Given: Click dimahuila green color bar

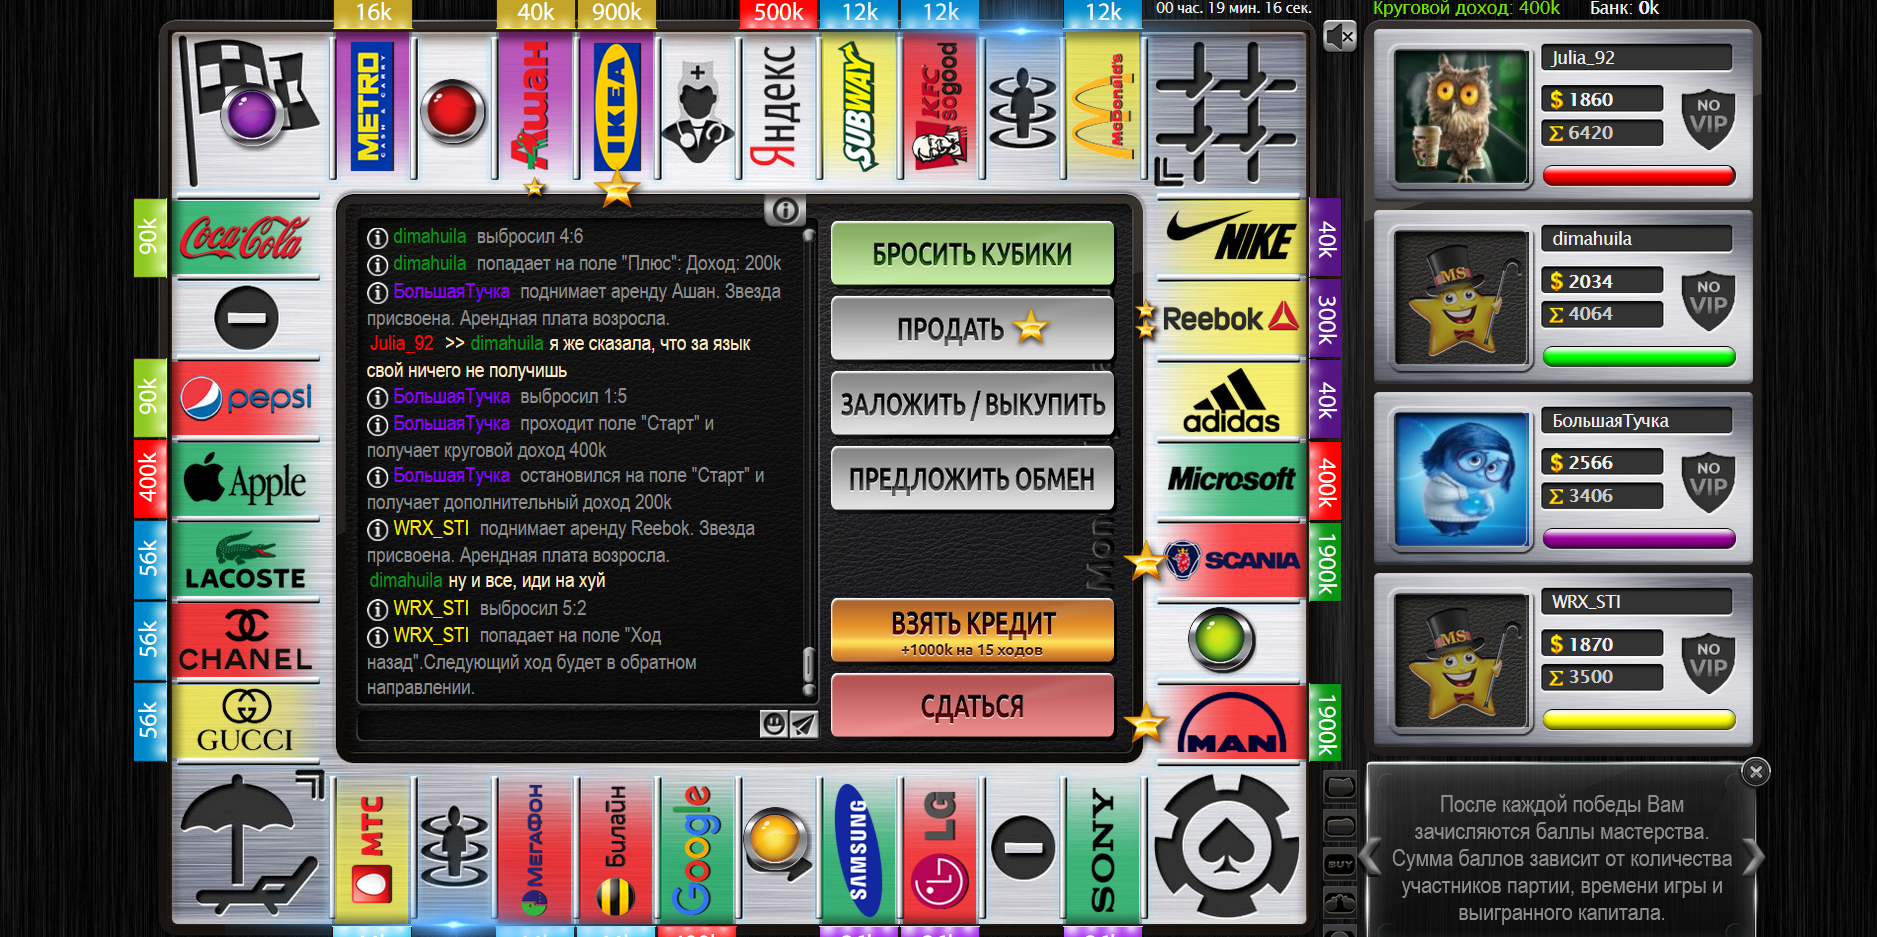Looking at the screenshot, I should point(1638,357).
